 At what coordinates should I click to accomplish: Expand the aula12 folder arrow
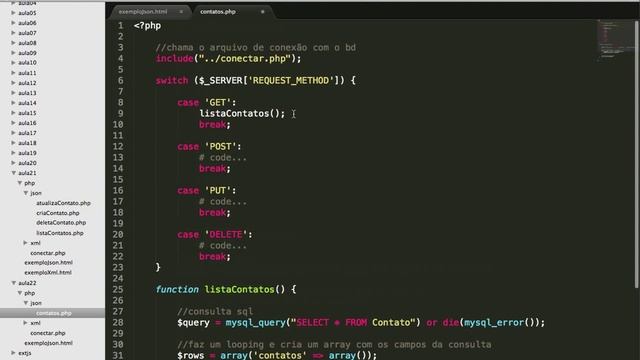13,83
